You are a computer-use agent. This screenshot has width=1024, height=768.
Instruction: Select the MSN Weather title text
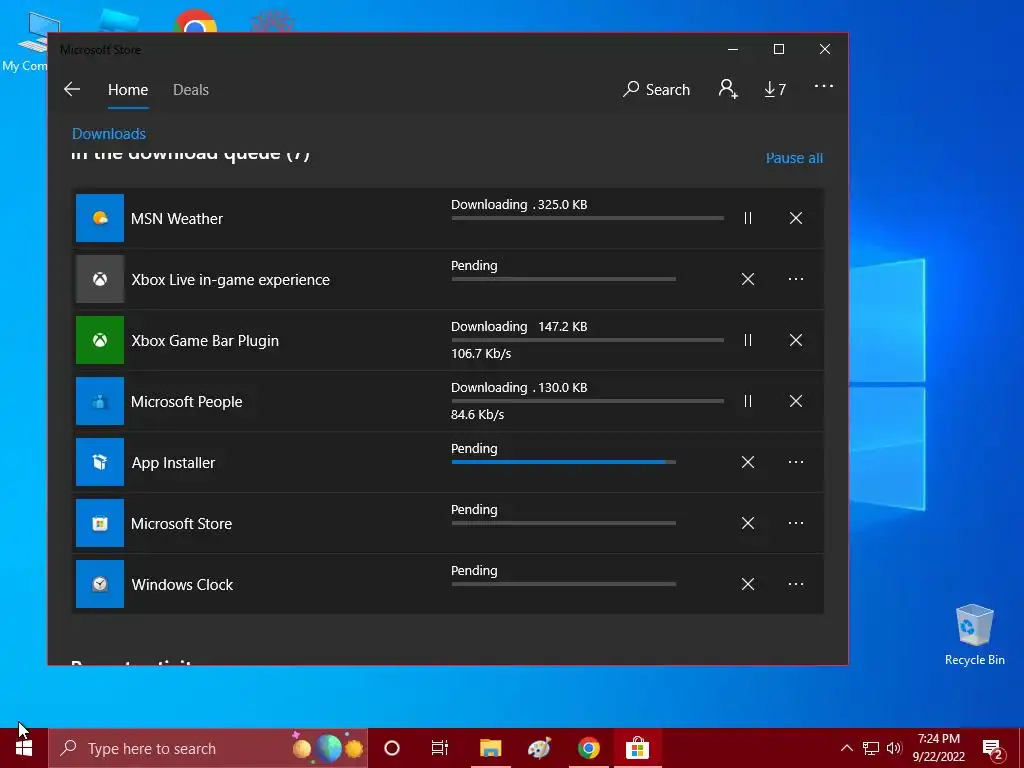176,219
